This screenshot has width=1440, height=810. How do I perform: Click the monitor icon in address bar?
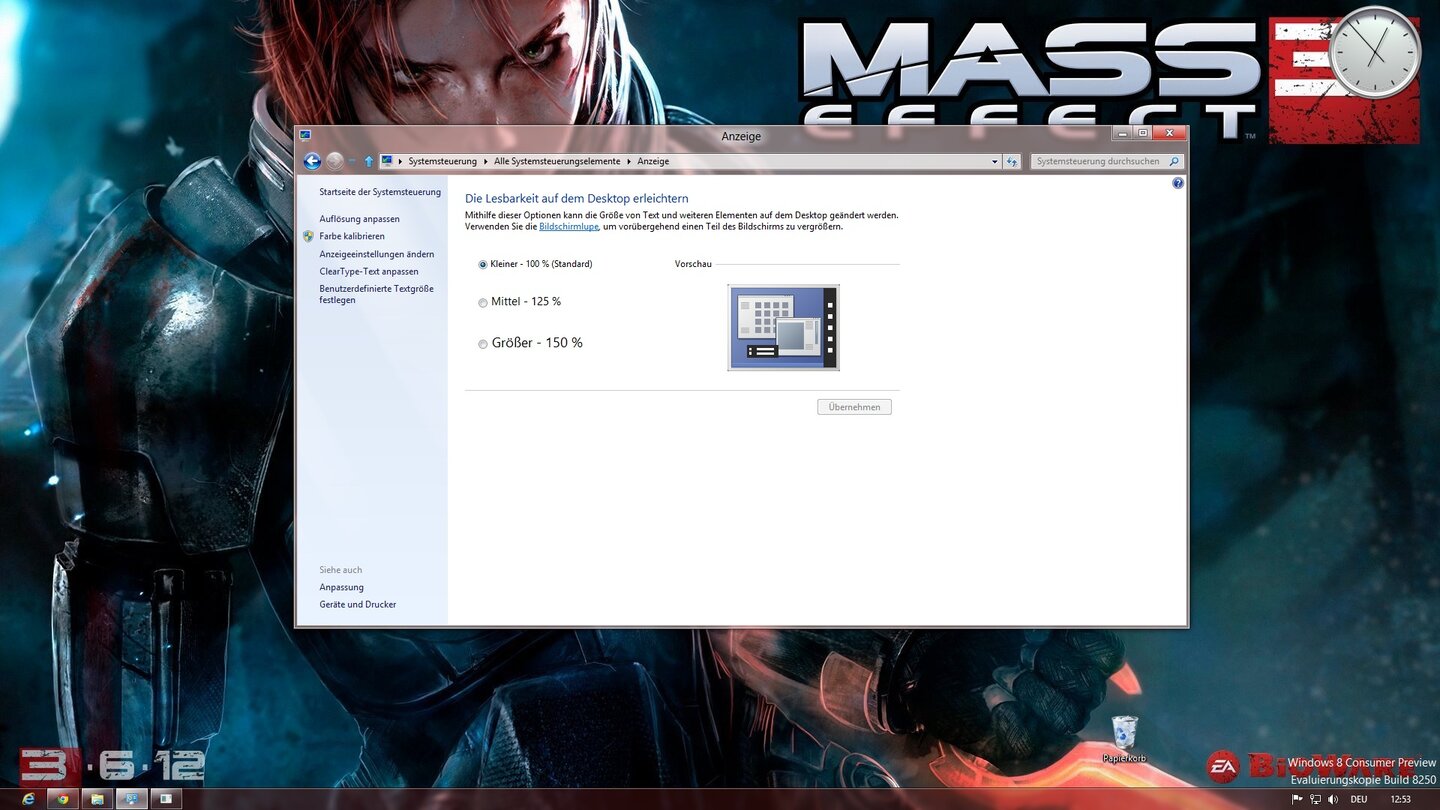[x=387, y=161]
